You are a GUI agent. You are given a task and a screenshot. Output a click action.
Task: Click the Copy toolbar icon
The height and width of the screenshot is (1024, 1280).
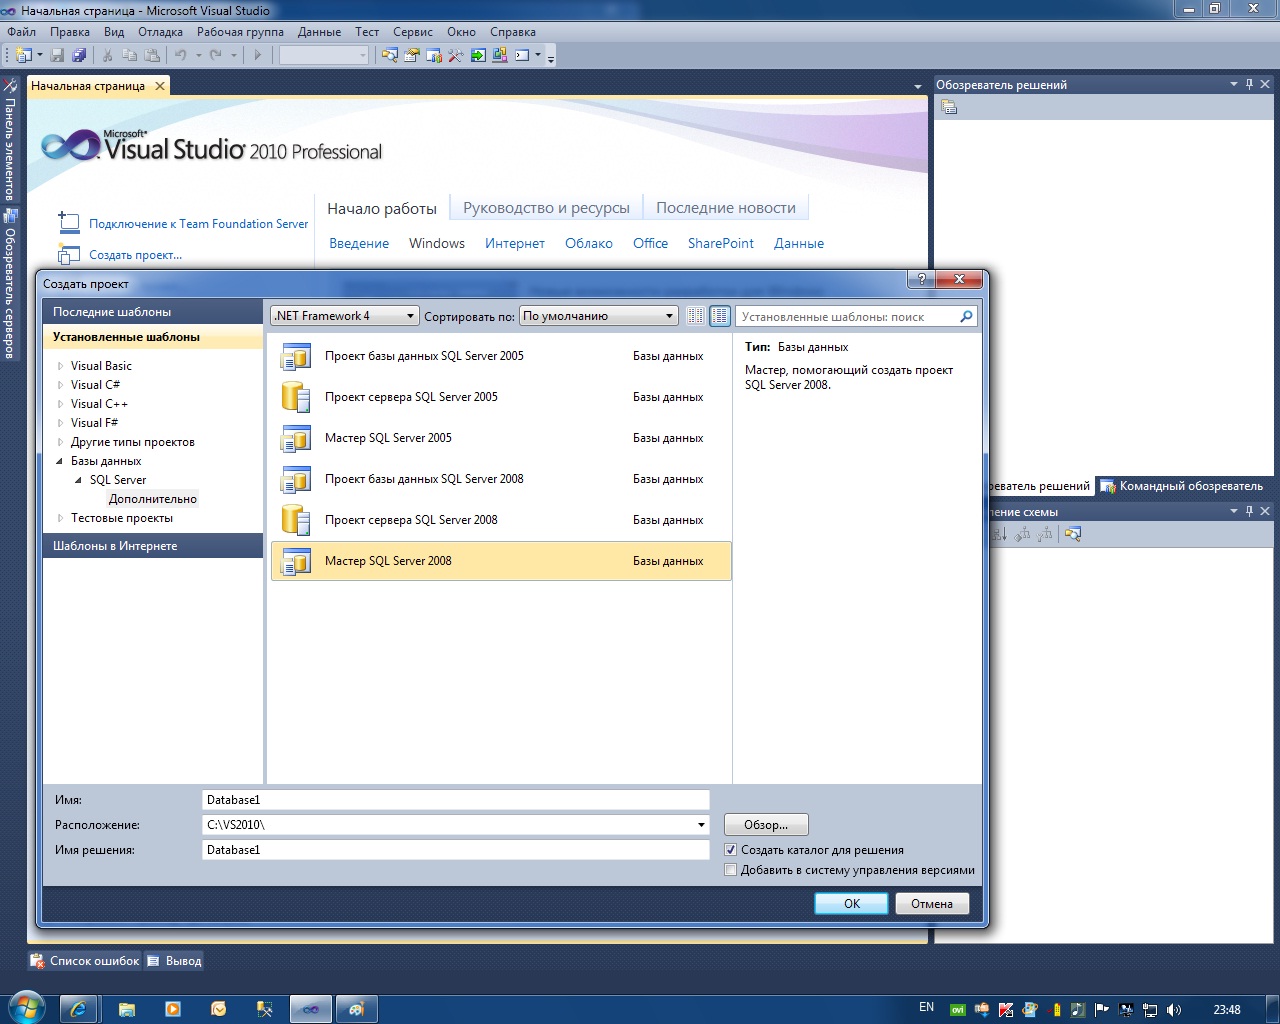pos(129,55)
